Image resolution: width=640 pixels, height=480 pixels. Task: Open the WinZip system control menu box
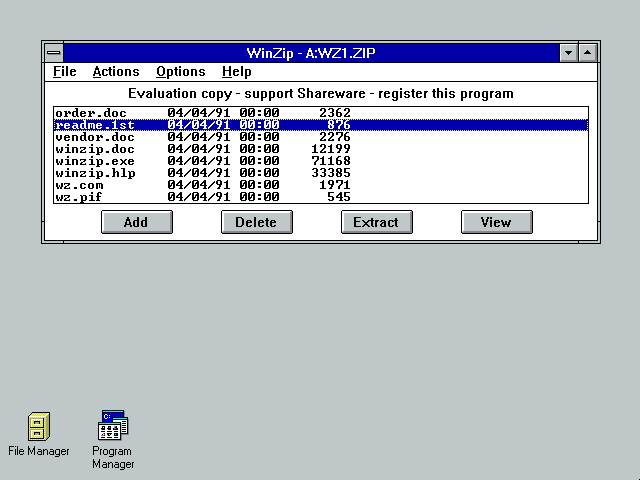click(x=53, y=53)
